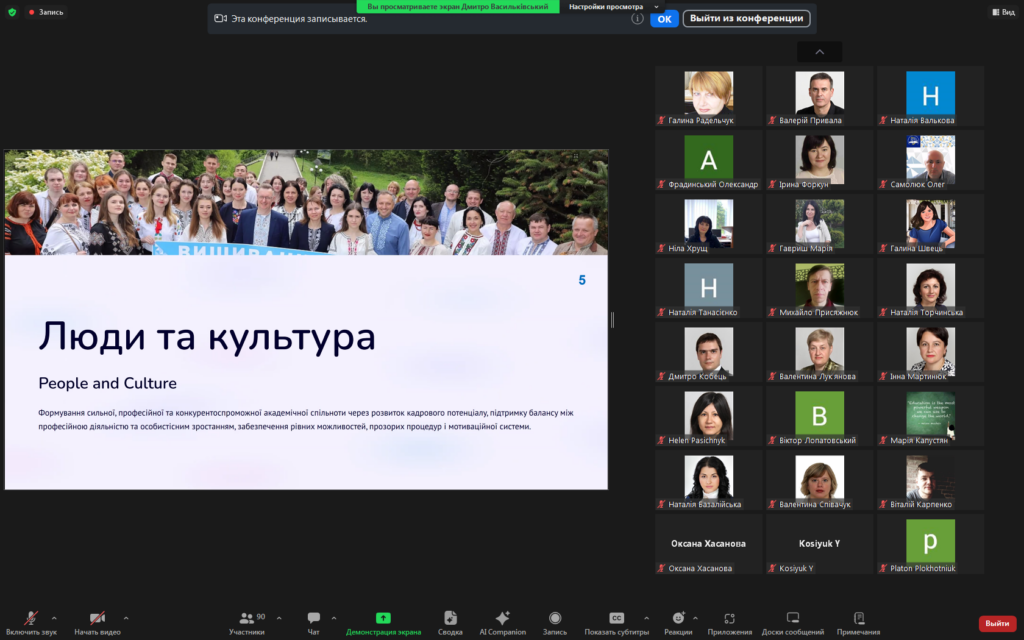Open the Примечания notes item

pyautogui.click(x=858, y=618)
